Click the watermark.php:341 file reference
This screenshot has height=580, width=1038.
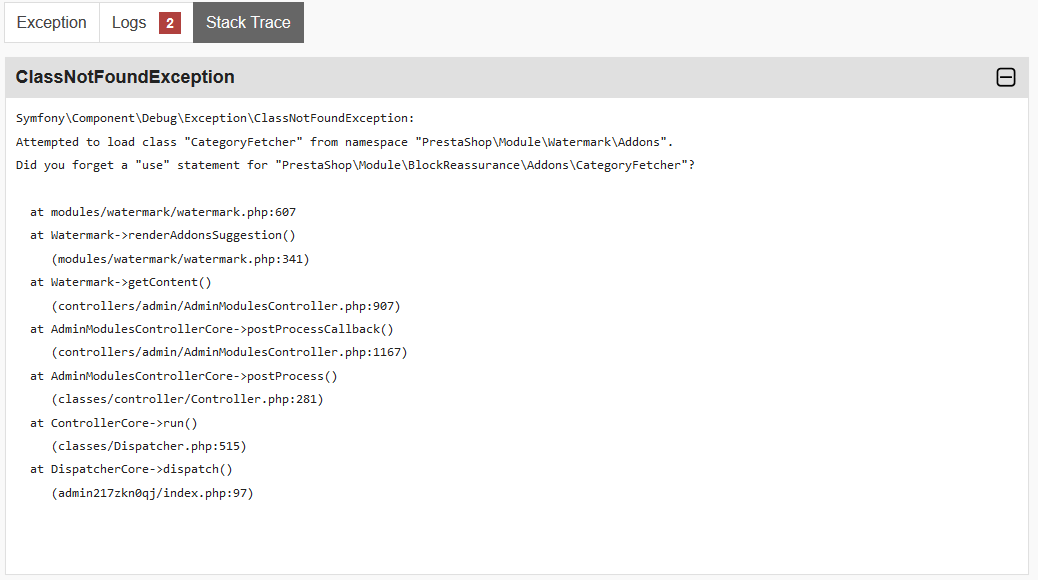pyautogui.click(x=180, y=259)
